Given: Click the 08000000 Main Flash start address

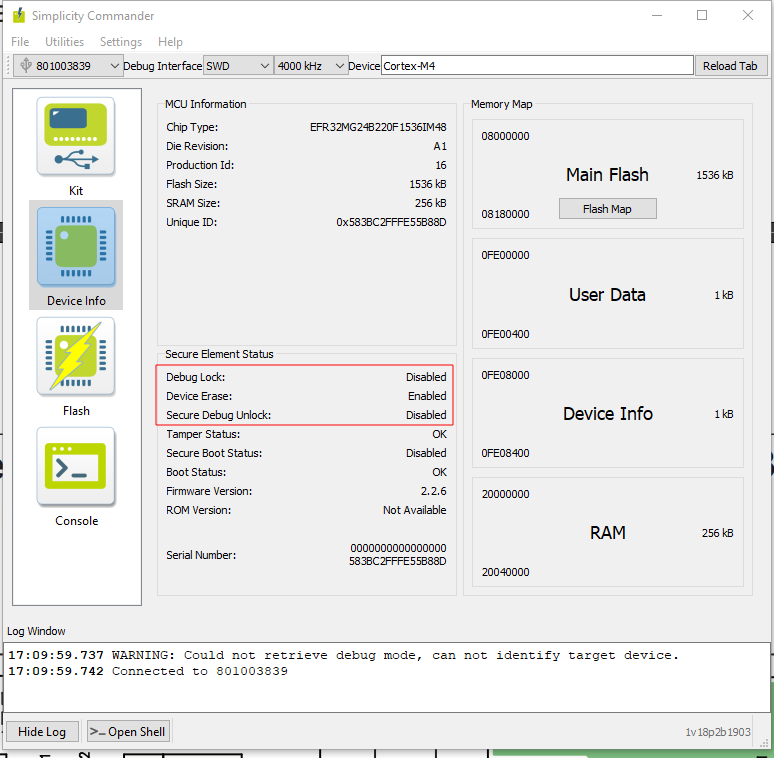Looking at the screenshot, I should pyautogui.click(x=505, y=136).
